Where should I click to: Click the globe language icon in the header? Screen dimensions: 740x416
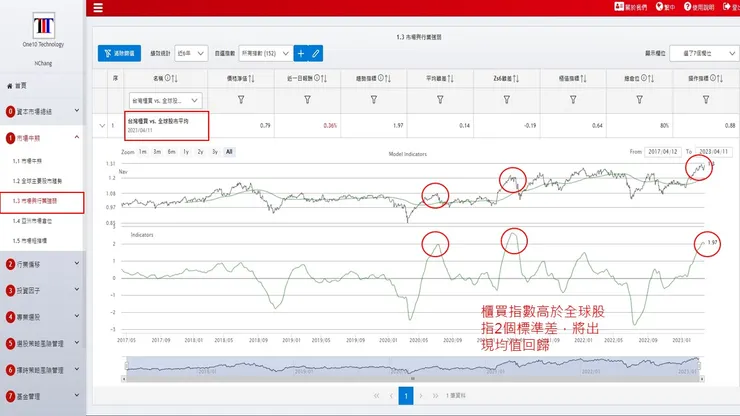click(659, 7)
